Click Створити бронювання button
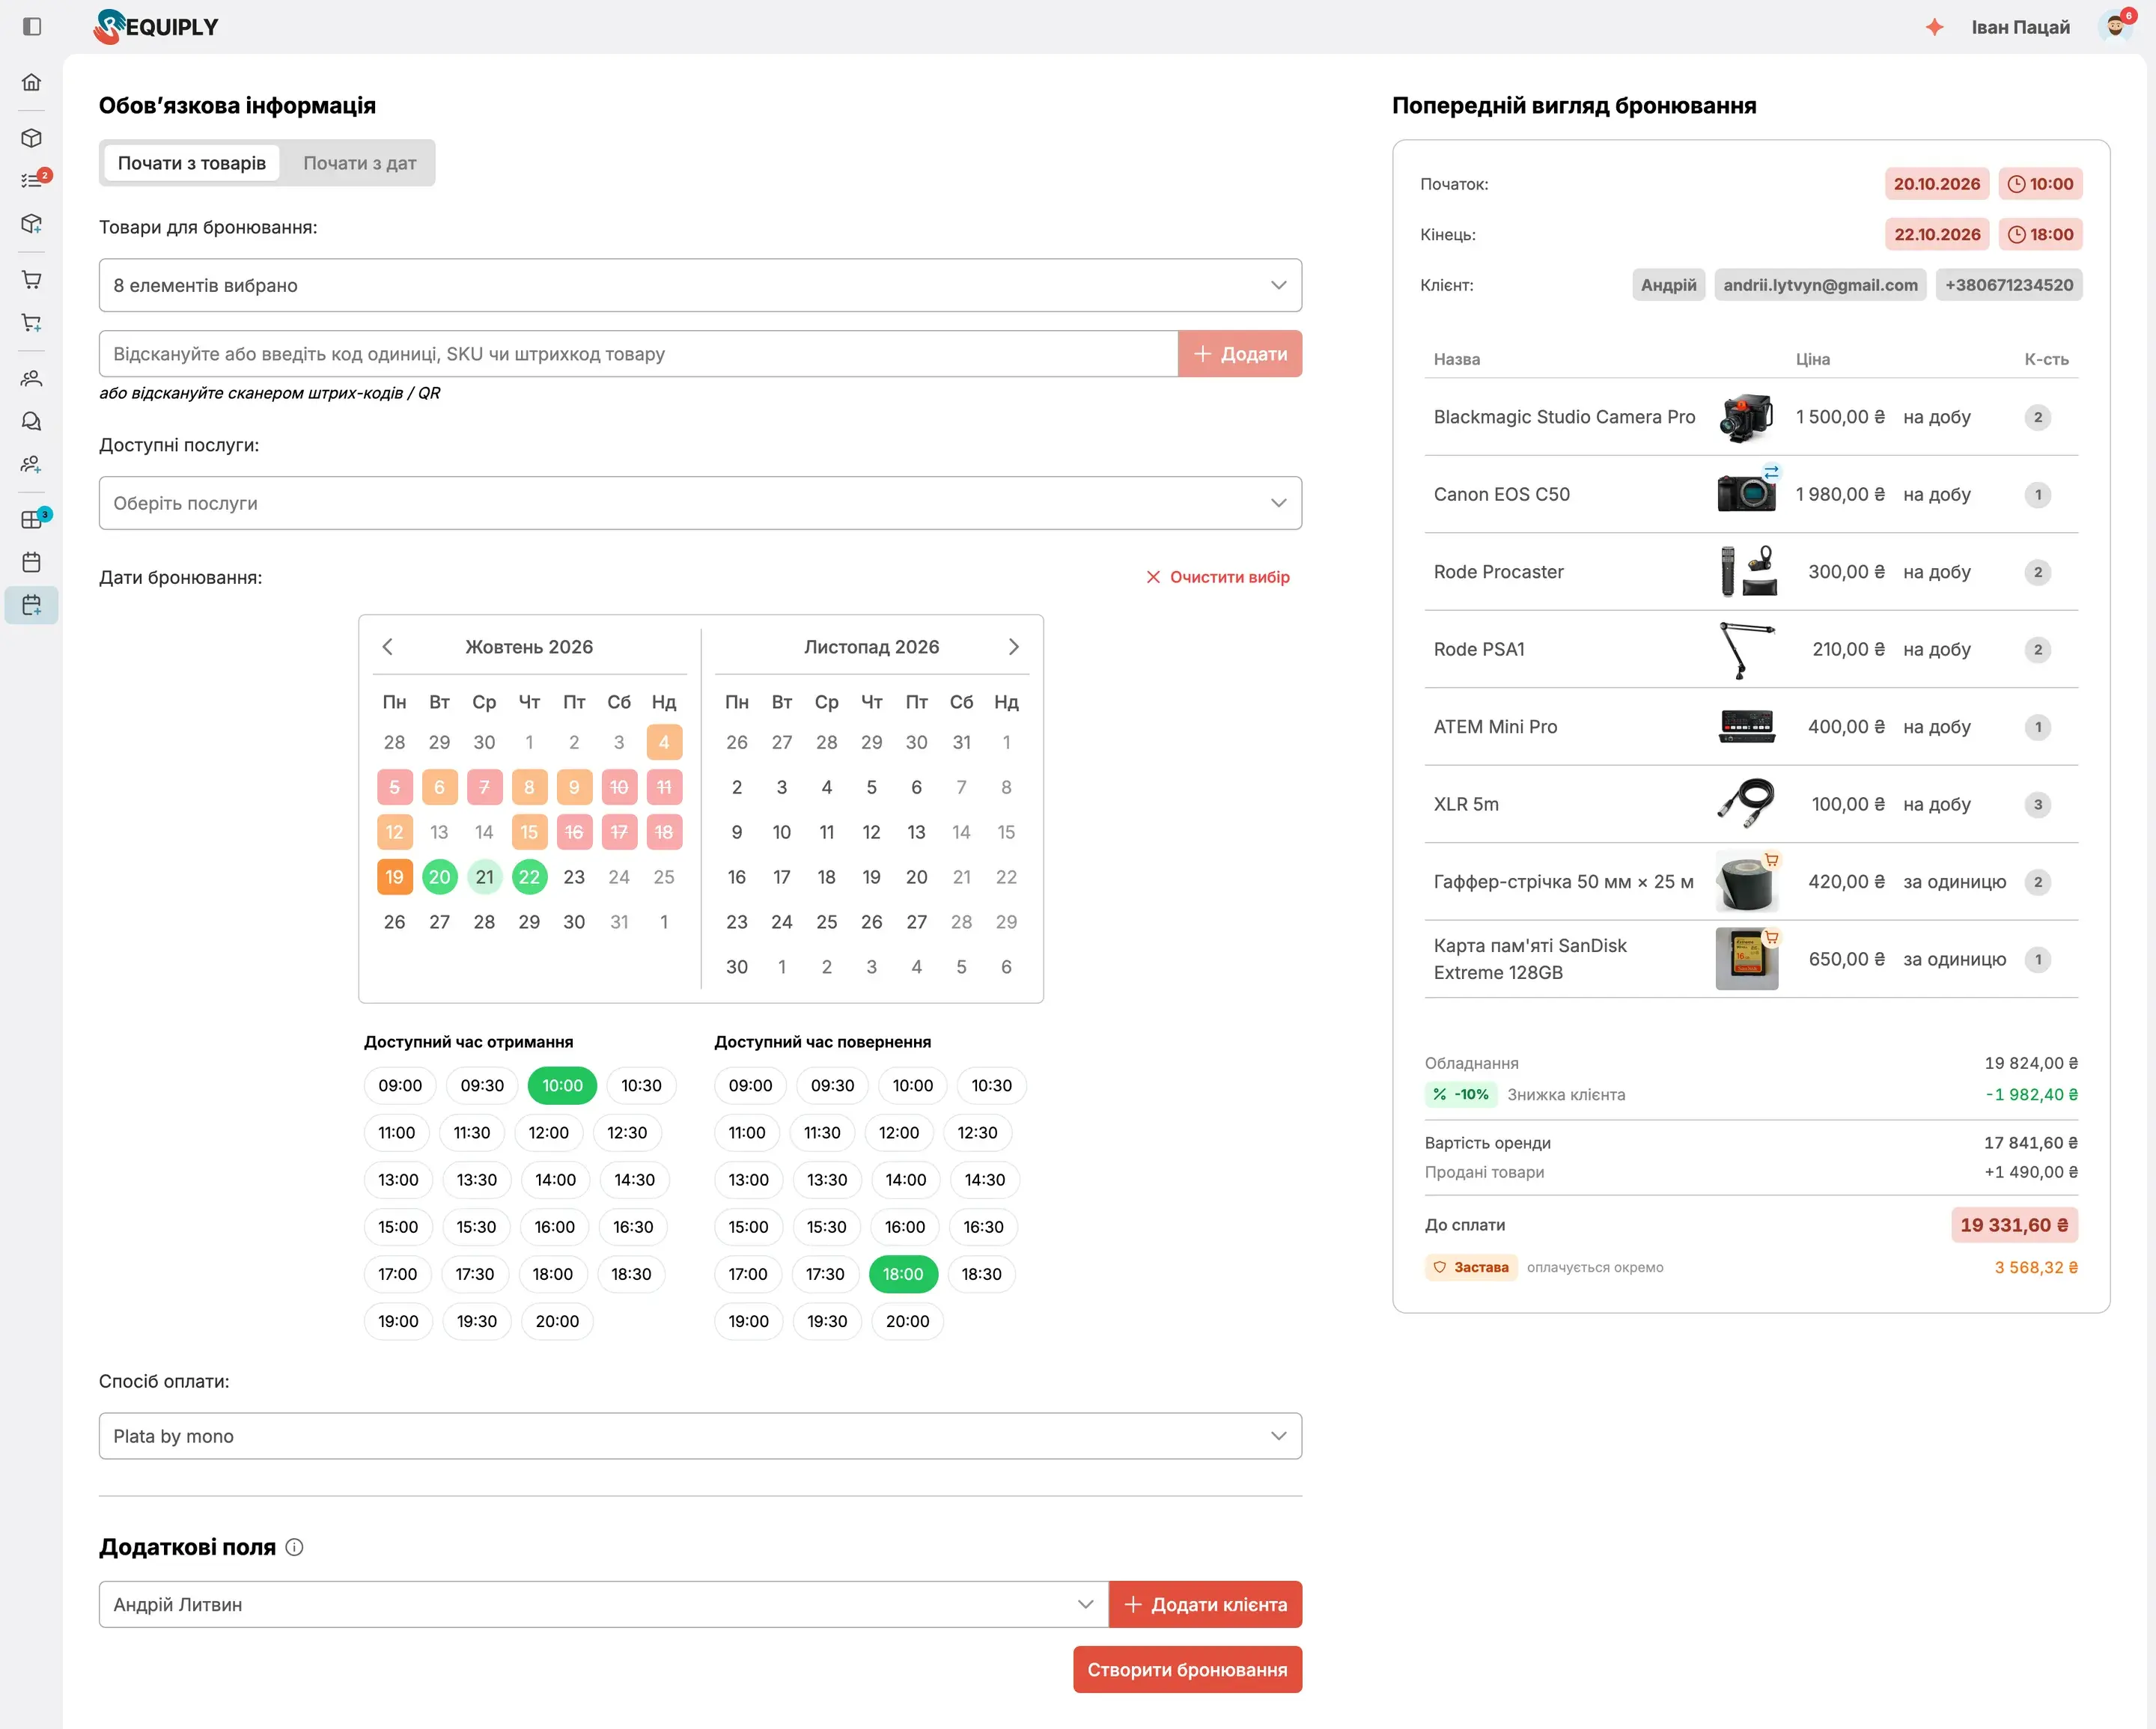2156x1729 pixels. (1187, 1670)
